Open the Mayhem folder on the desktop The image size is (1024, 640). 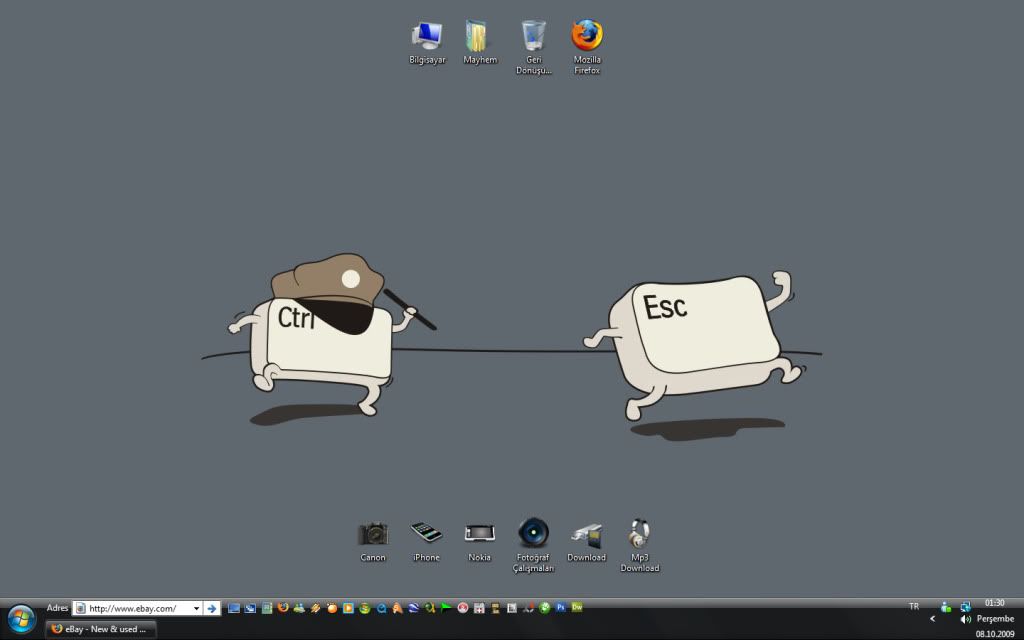click(x=480, y=36)
